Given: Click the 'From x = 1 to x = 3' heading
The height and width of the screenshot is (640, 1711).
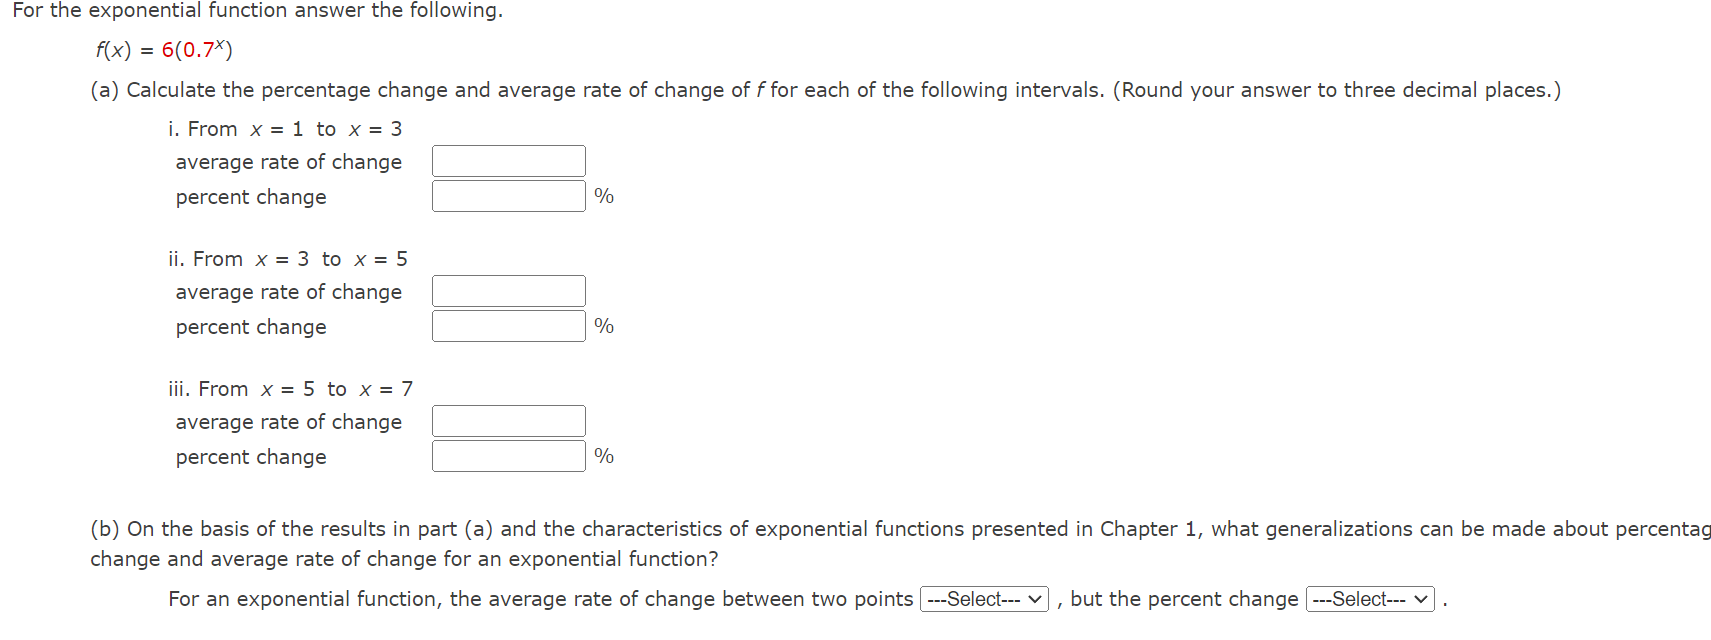Looking at the screenshot, I should [283, 128].
